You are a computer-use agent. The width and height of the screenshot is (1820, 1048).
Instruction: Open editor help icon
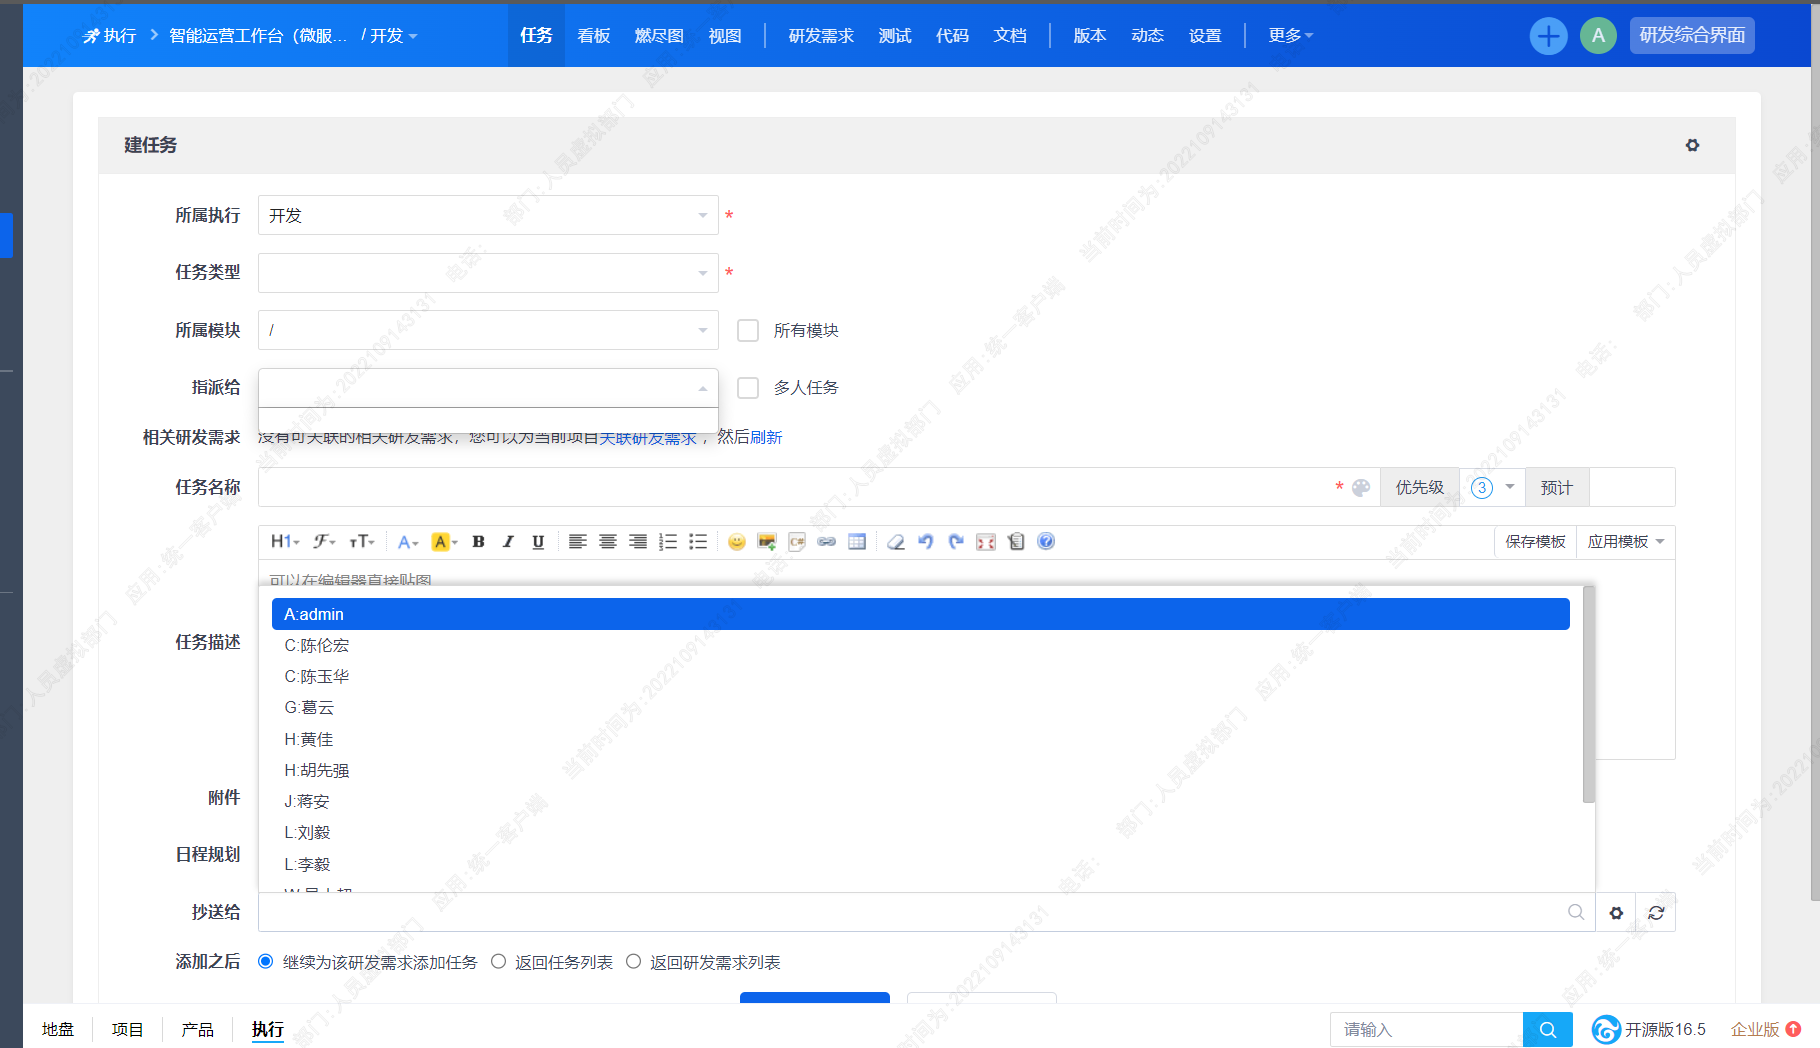point(1046,541)
